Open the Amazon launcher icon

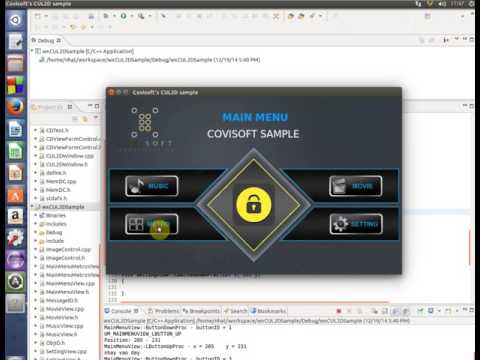click(15, 216)
